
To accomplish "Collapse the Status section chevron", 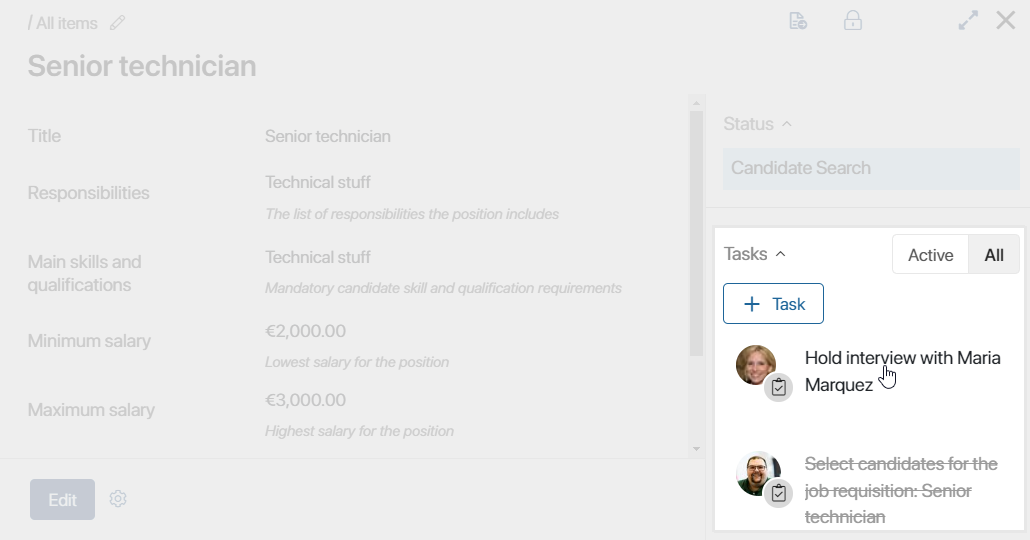I will pos(787,124).
